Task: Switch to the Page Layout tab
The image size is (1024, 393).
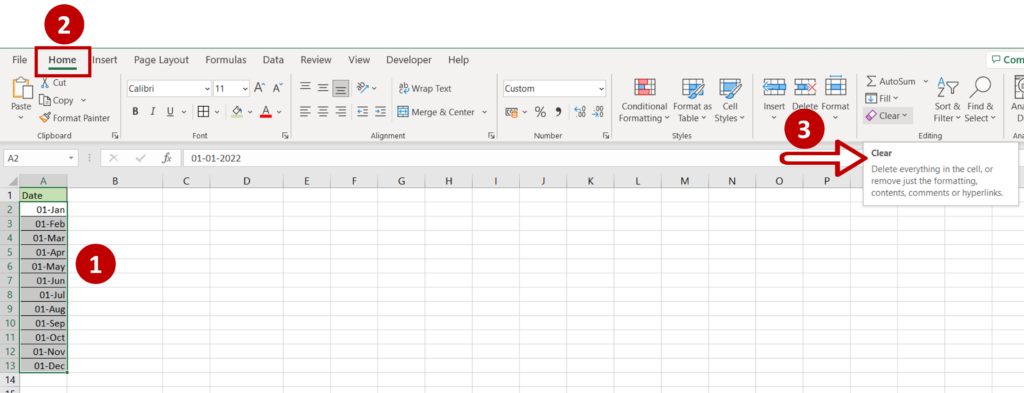Action: (x=161, y=59)
